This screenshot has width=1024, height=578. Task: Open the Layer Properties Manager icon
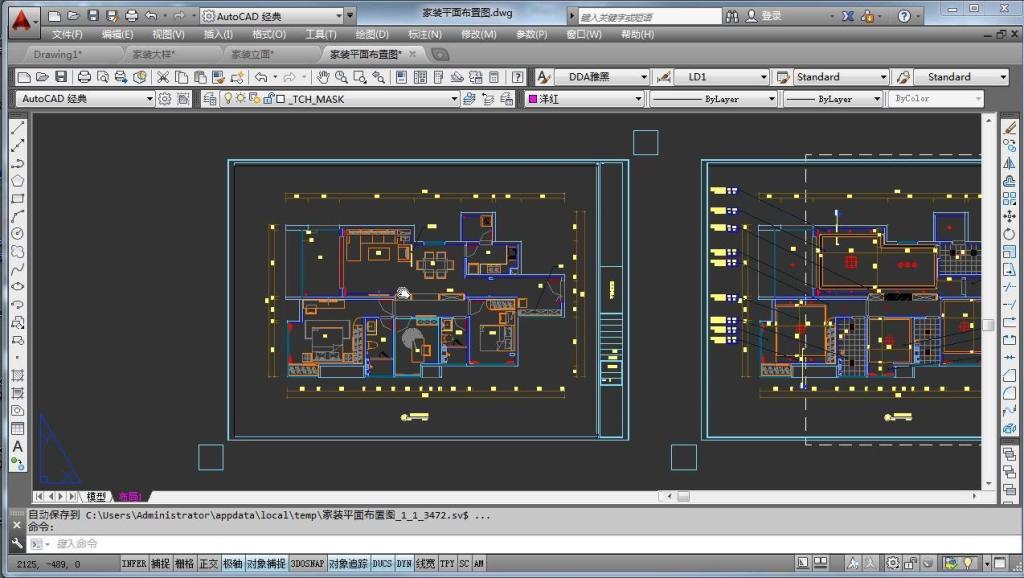pos(210,99)
